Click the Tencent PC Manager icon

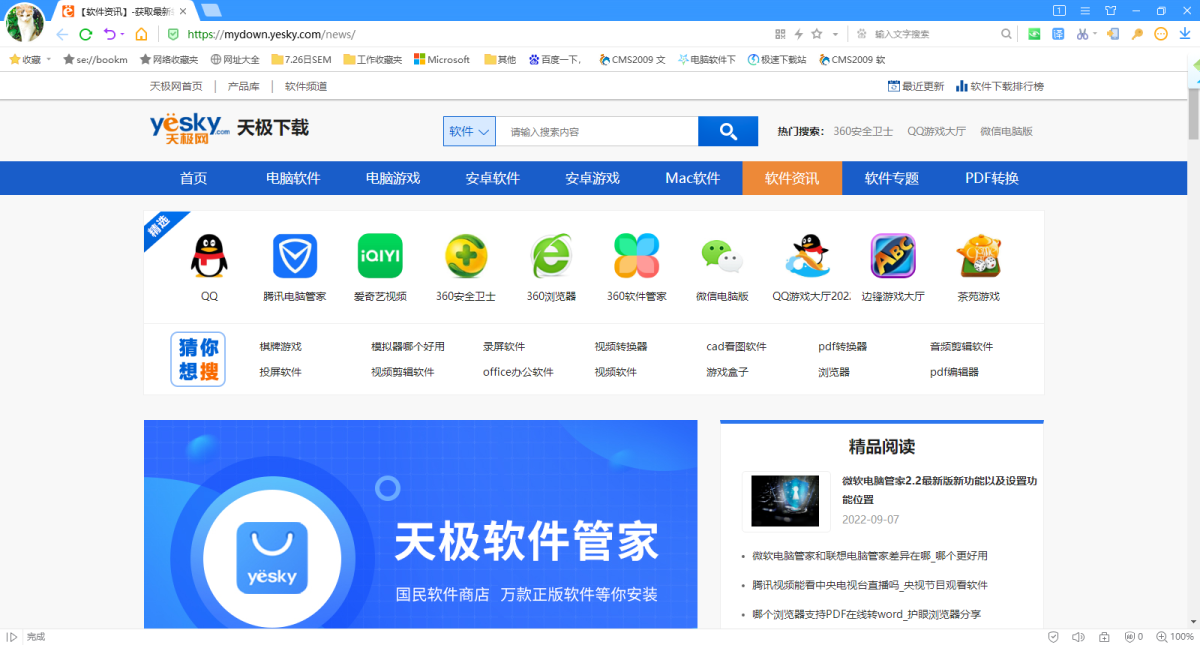(x=294, y=256)
